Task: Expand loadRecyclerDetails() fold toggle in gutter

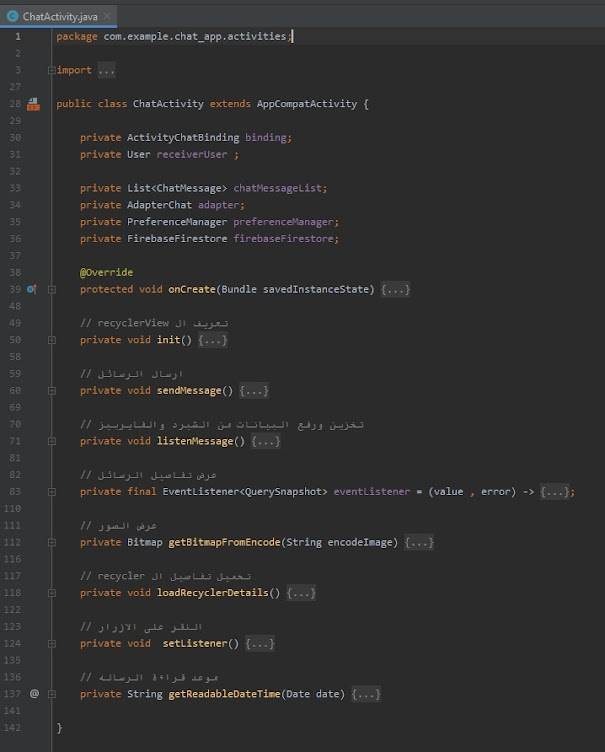Action: point(51,592)
